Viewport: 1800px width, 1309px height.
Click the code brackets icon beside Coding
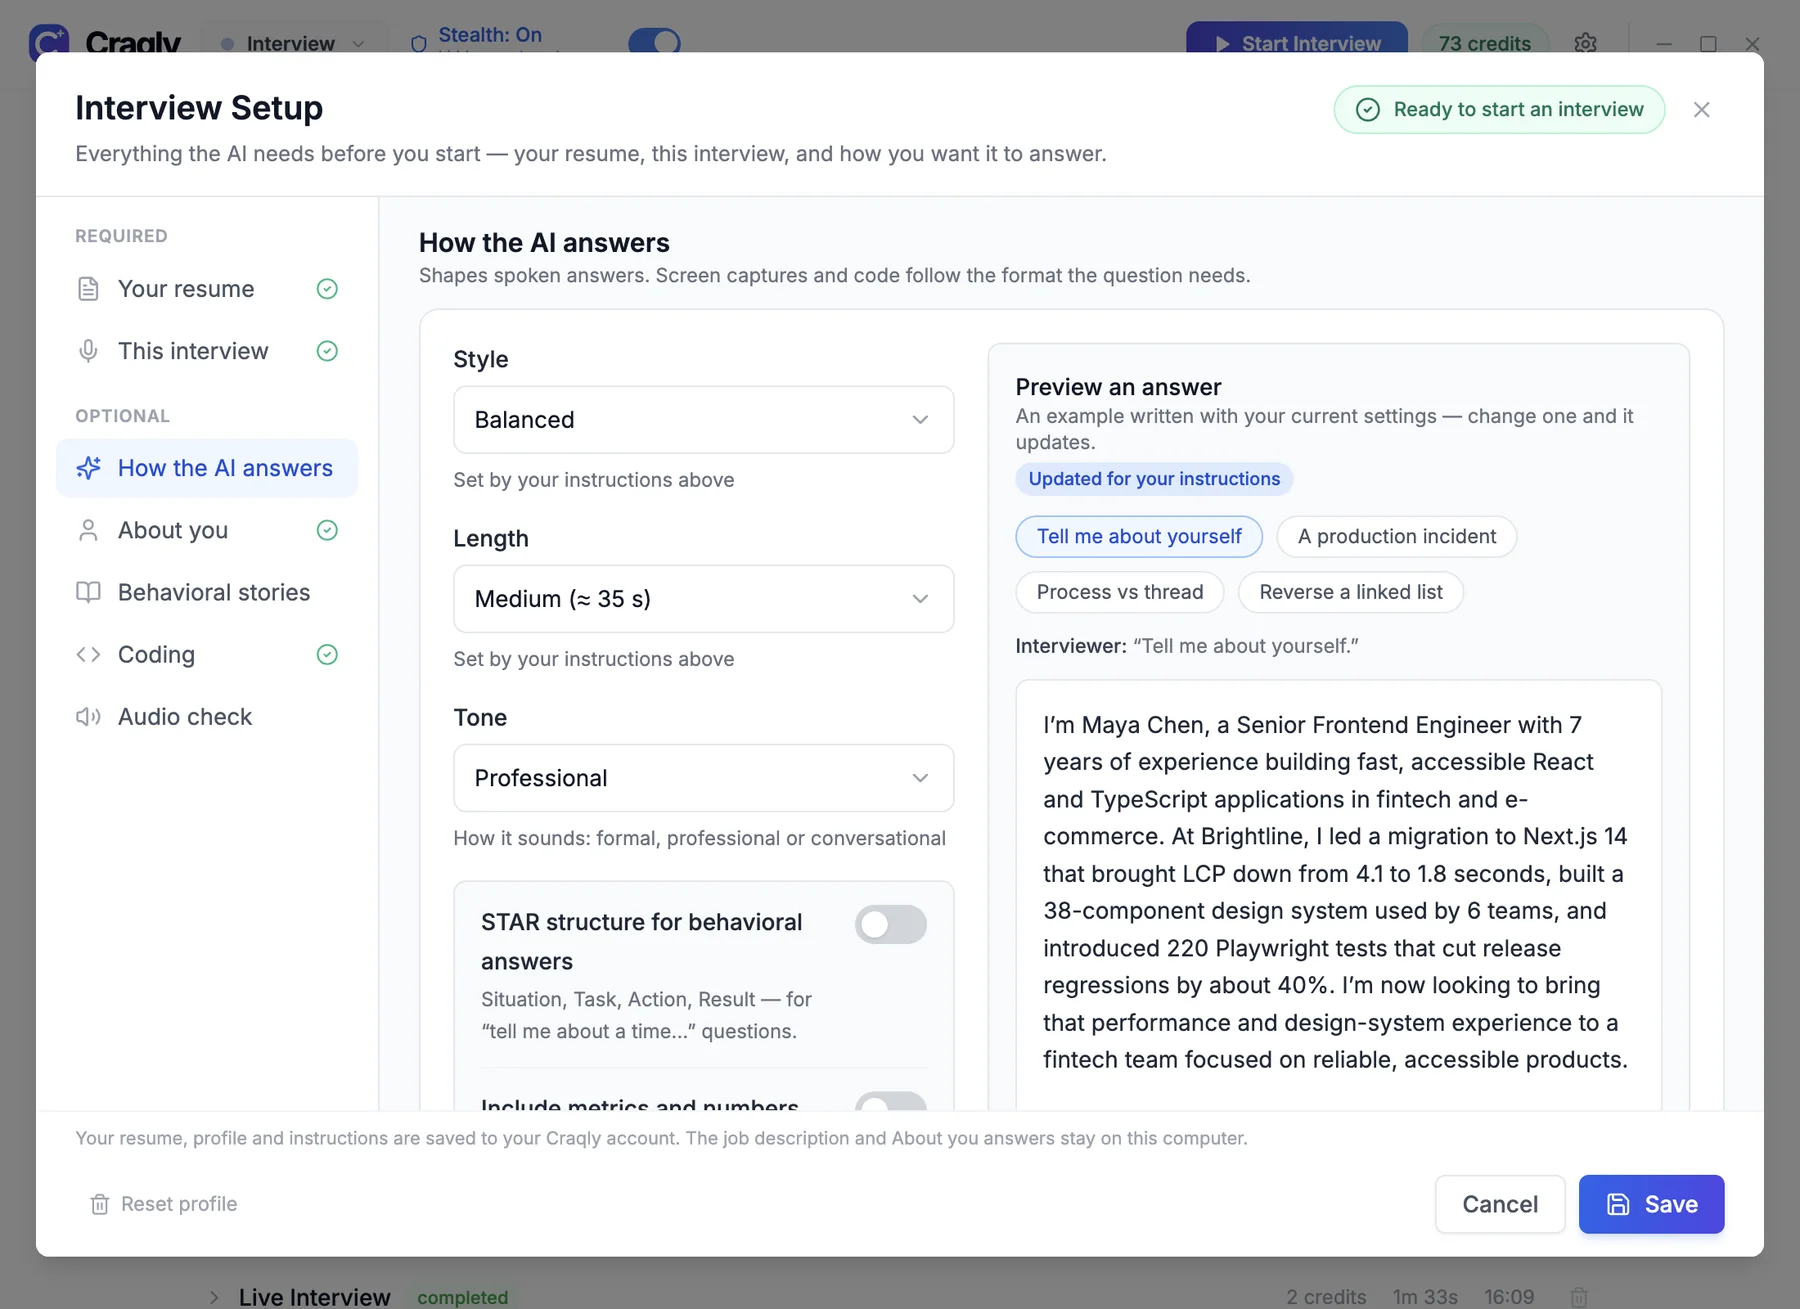coord(88,654)
